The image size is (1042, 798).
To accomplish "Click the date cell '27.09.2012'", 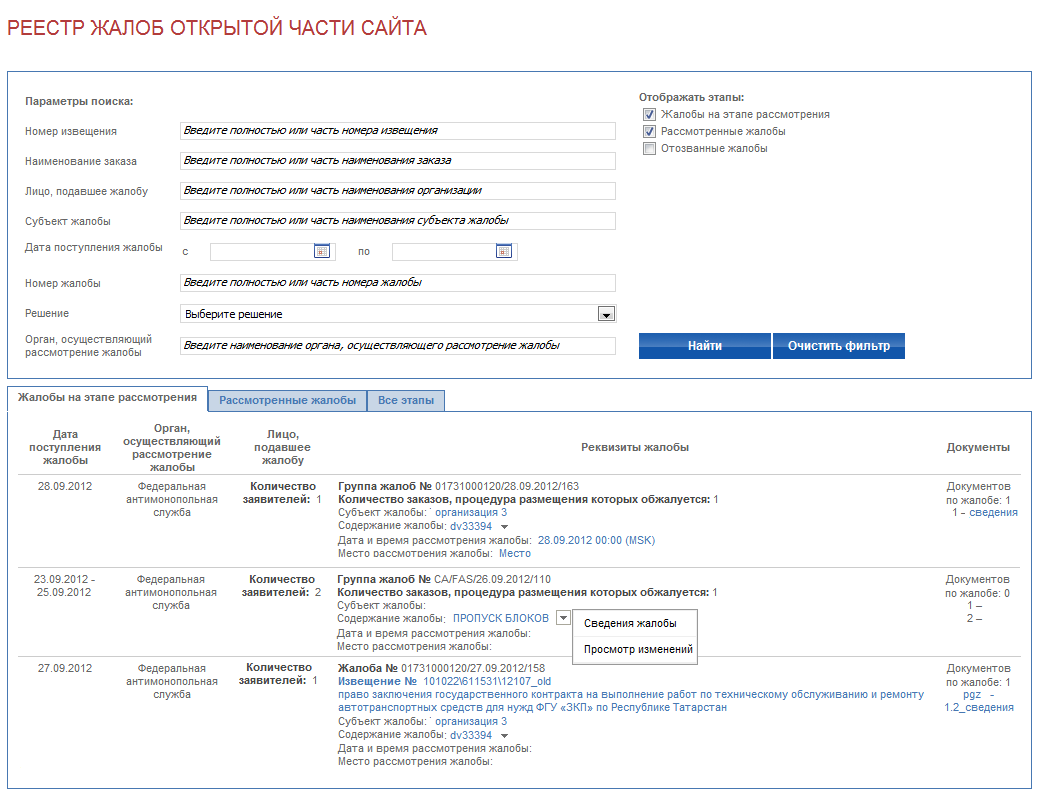I will 65,668.
